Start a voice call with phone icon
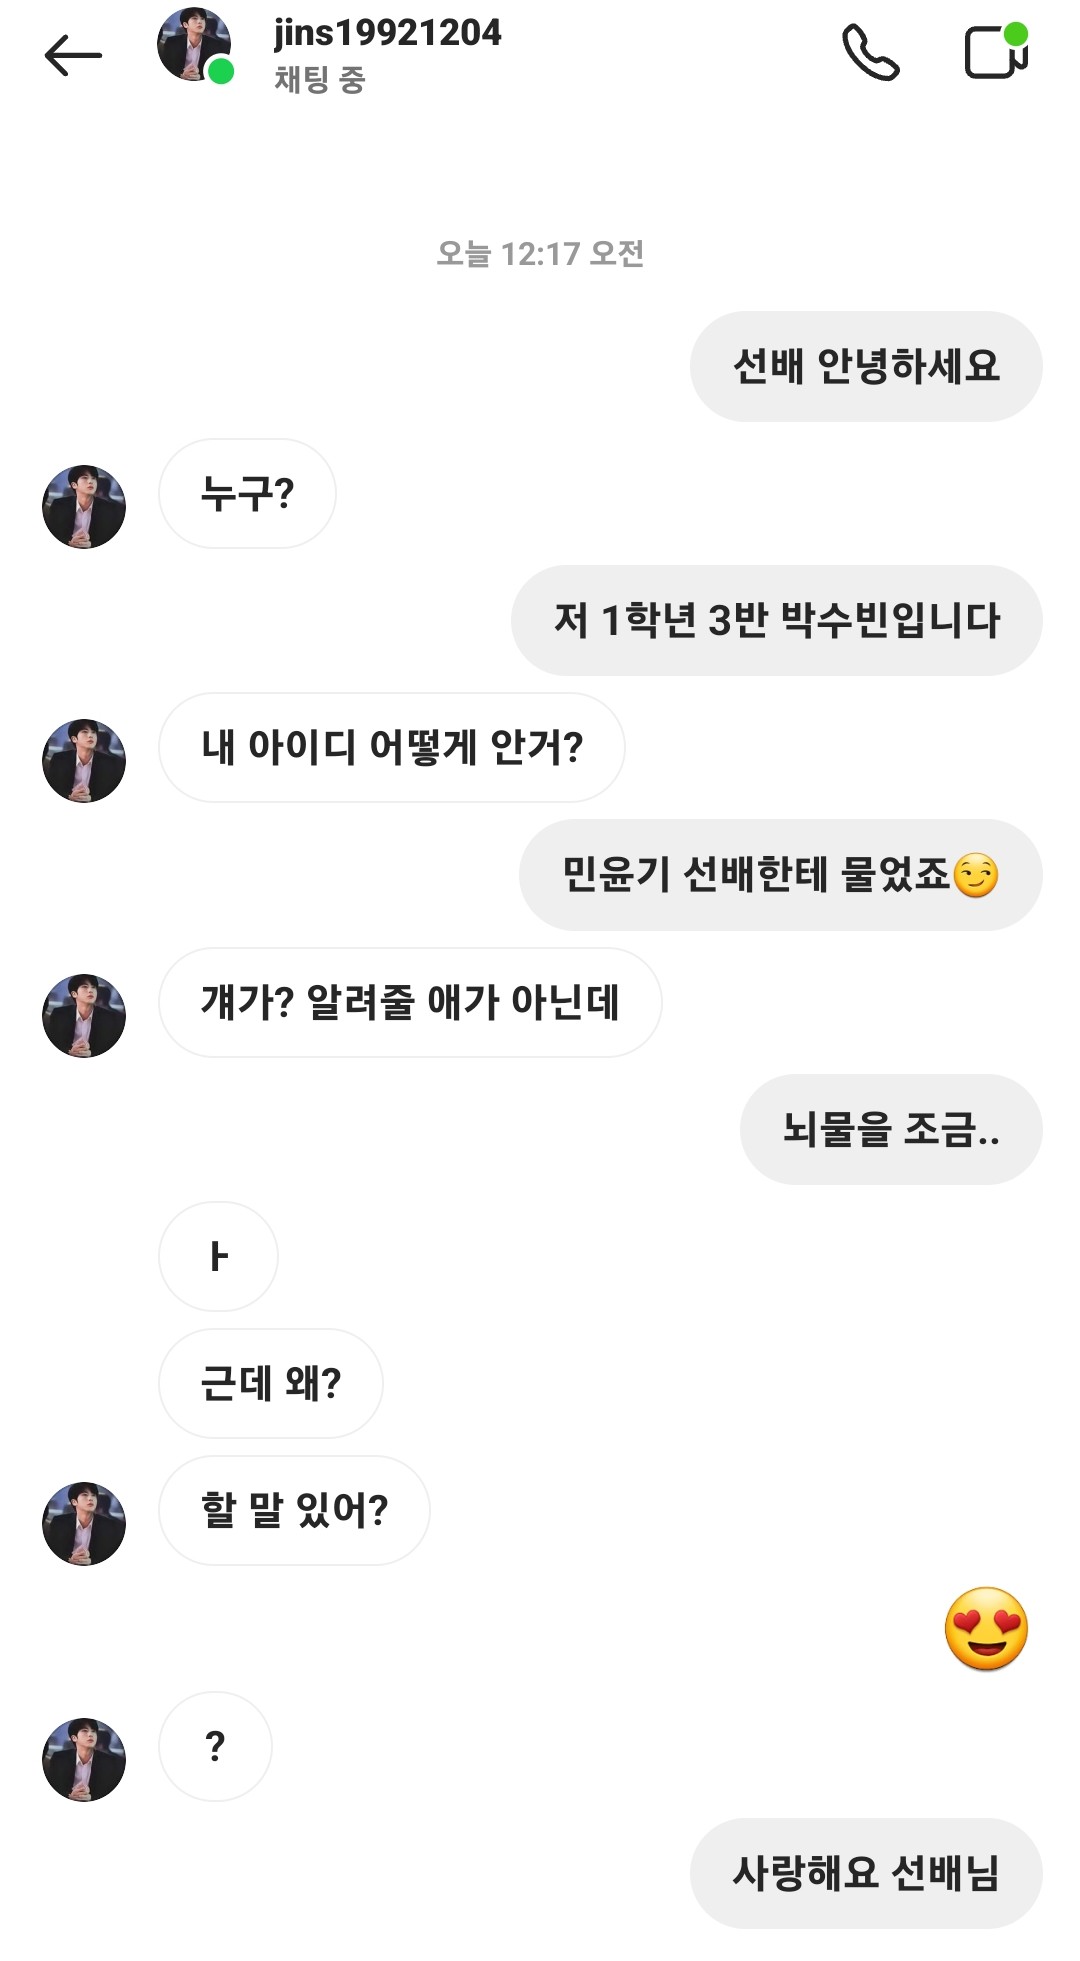 point(870,53)
